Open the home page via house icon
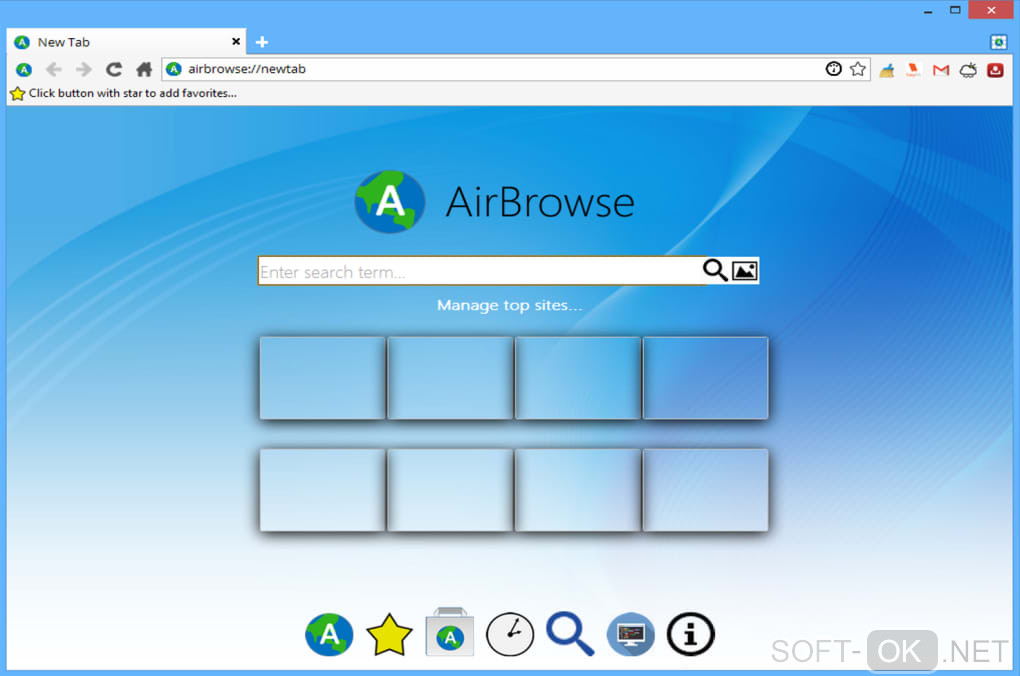This screenshot has height=676, width=1020. pos(144,69)
